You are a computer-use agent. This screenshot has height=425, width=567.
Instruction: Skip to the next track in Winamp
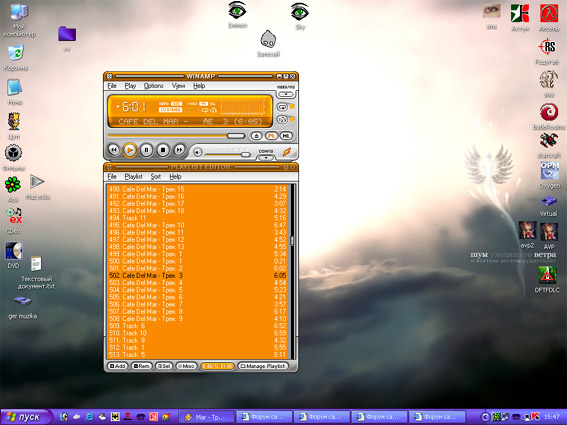pyautogui.click(x=179, y=150)
